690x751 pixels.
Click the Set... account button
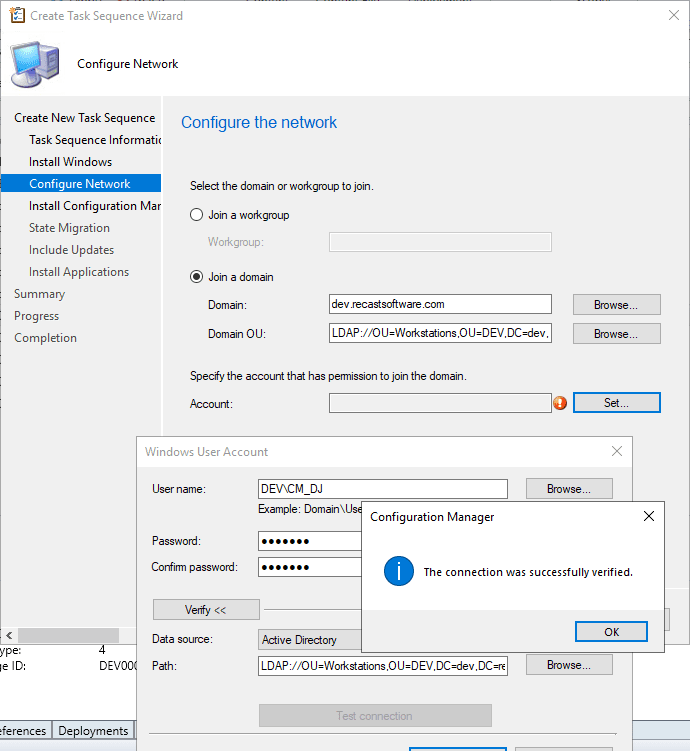pos(616,403)
